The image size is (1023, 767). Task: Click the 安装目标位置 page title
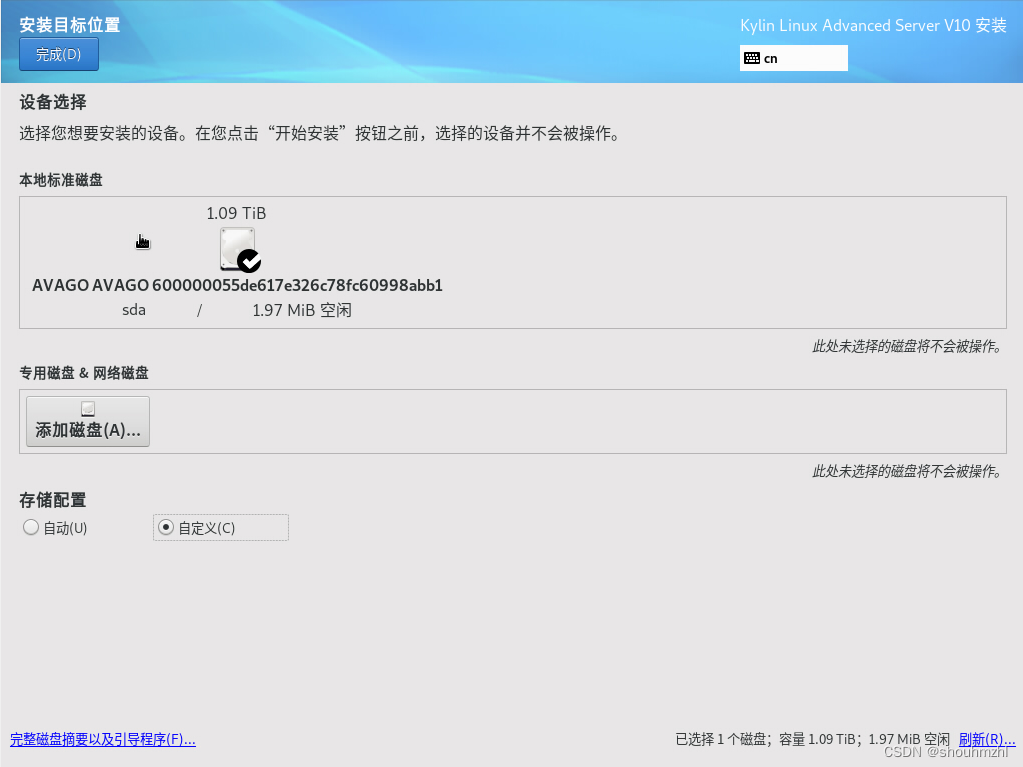point(70,25)
